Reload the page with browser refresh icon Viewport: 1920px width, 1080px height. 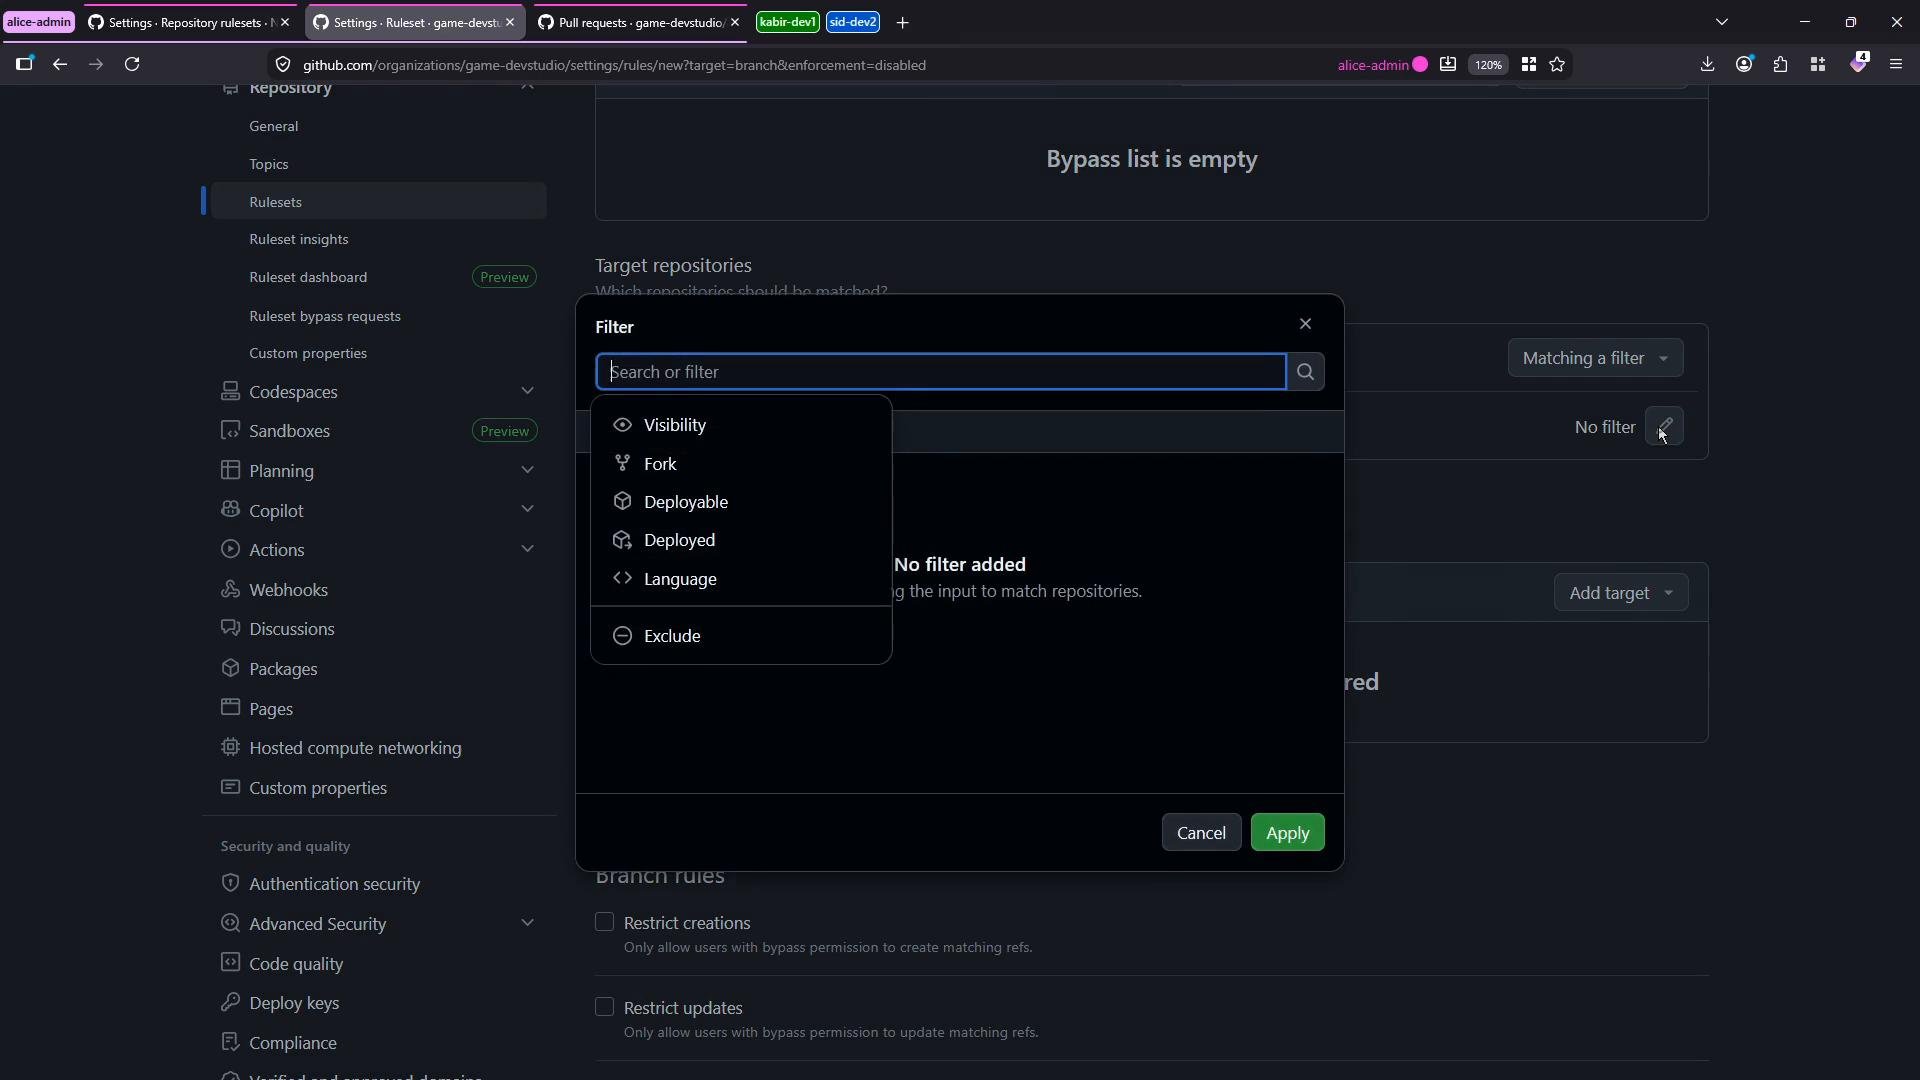tap(132, 65)
